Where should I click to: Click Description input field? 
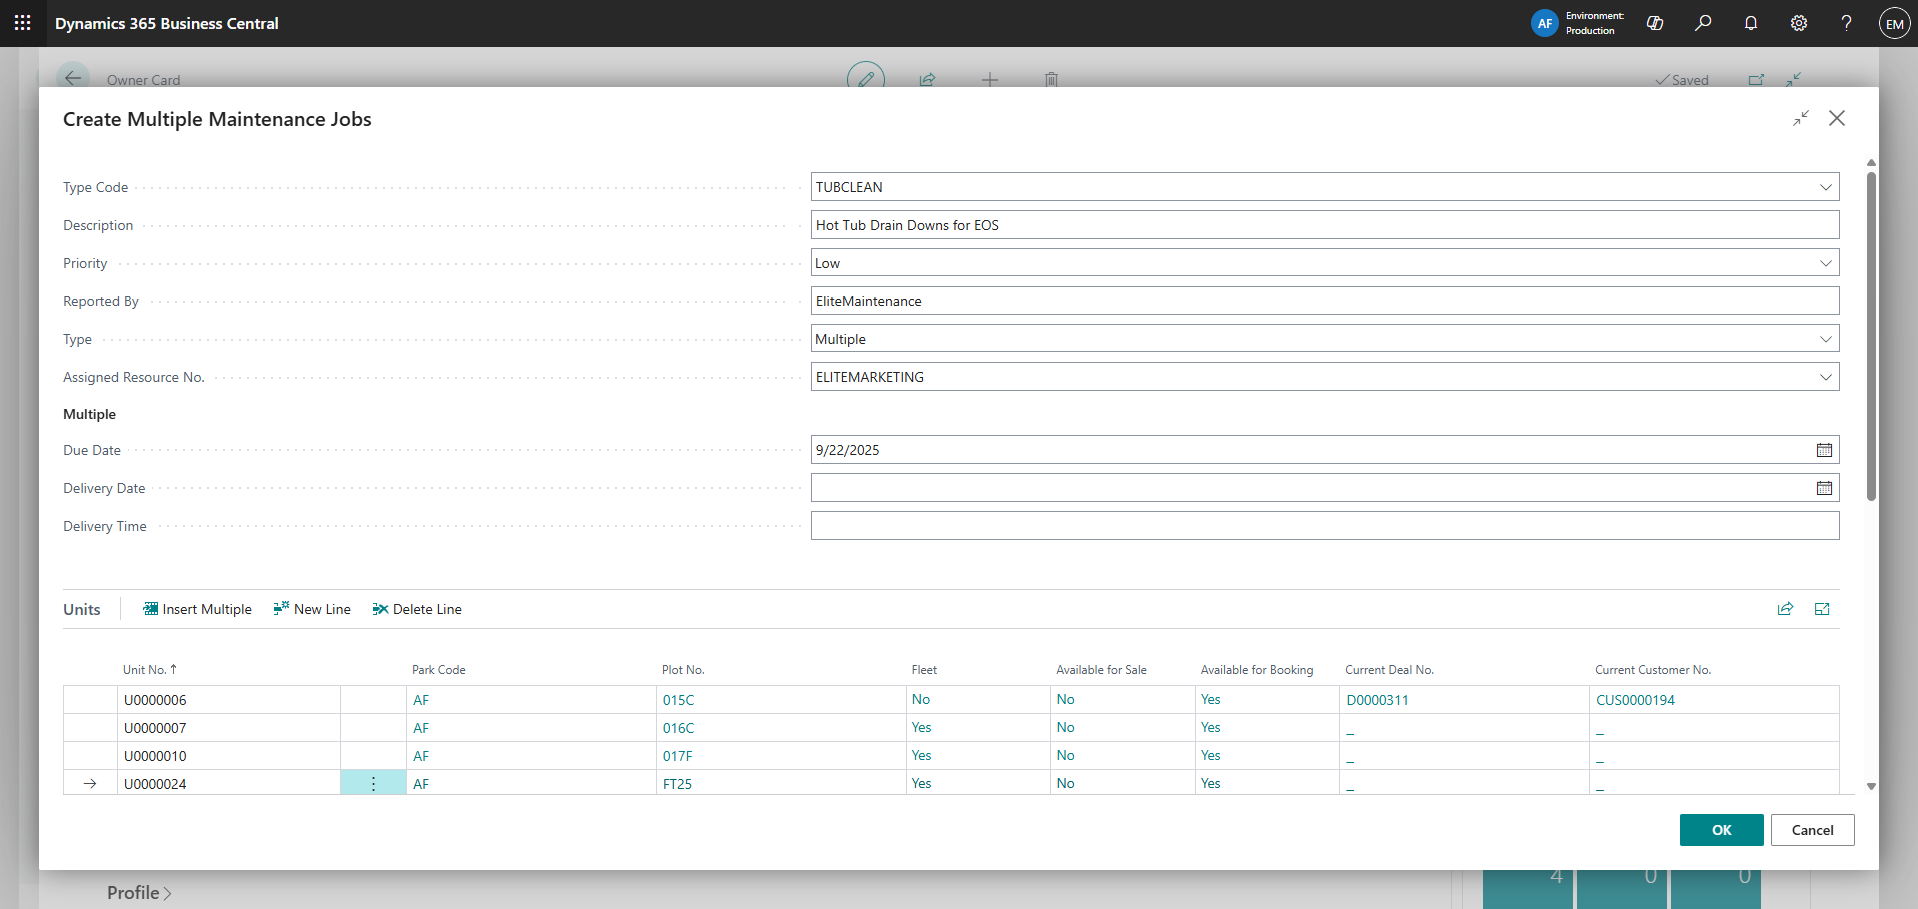[1325, 225]
